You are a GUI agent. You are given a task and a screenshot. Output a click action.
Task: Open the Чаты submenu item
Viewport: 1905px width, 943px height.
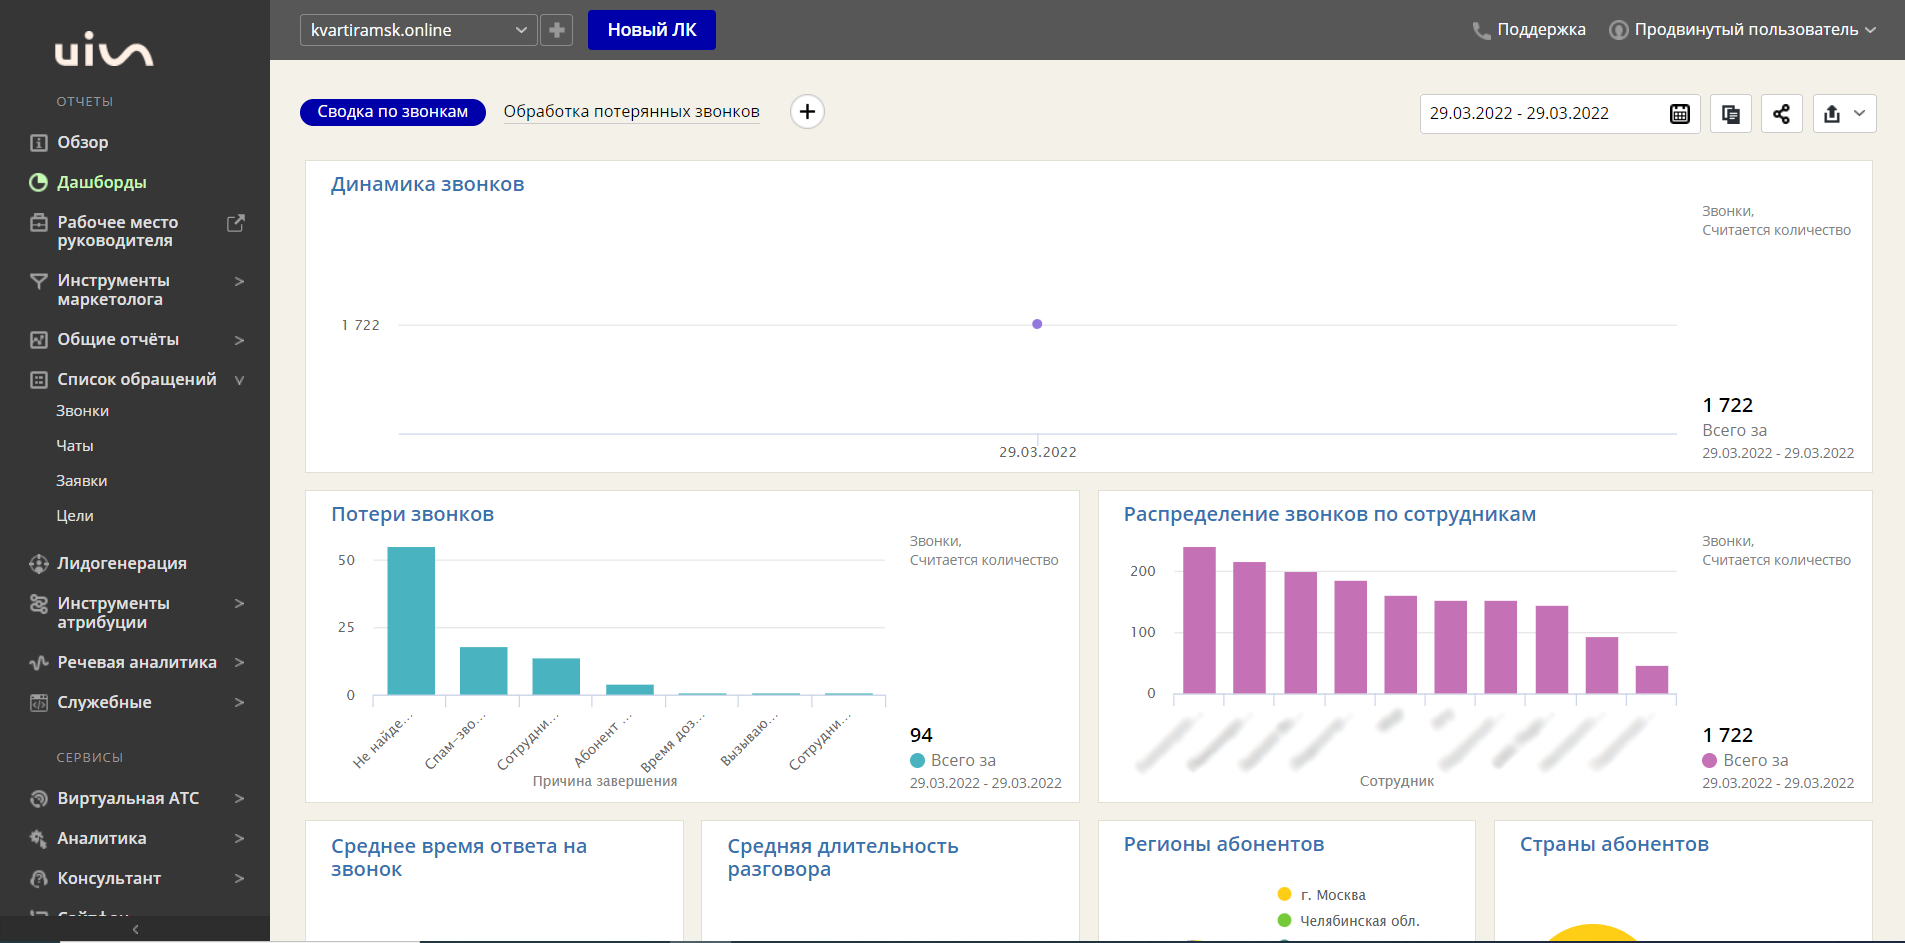pyautogui.click(x=75, y=446)
